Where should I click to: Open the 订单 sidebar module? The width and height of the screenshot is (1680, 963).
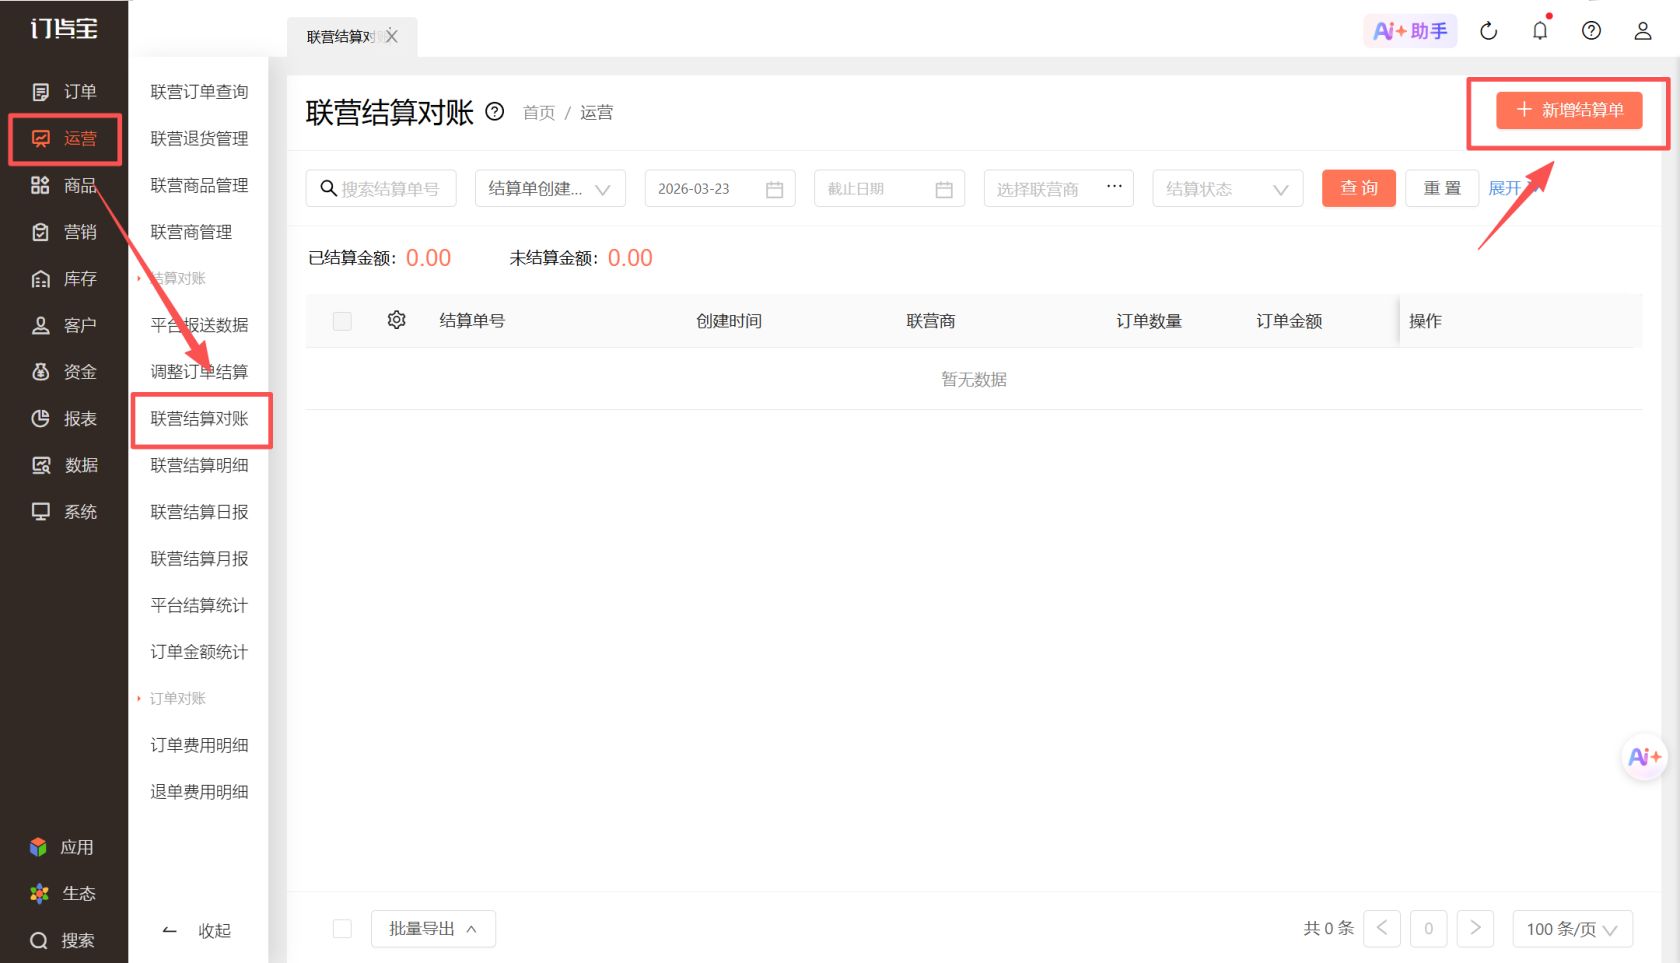(x=64, y=92)
